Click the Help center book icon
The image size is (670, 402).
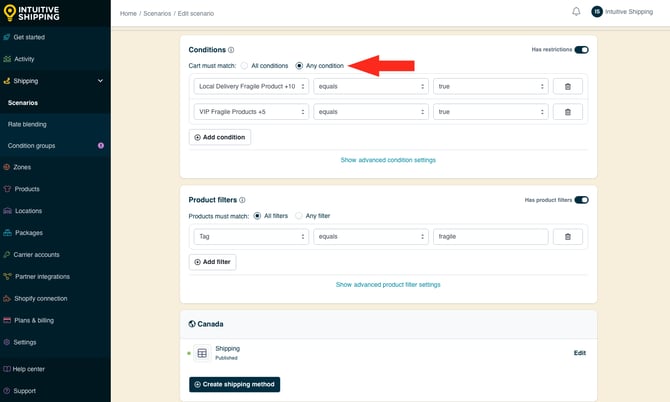6,369
